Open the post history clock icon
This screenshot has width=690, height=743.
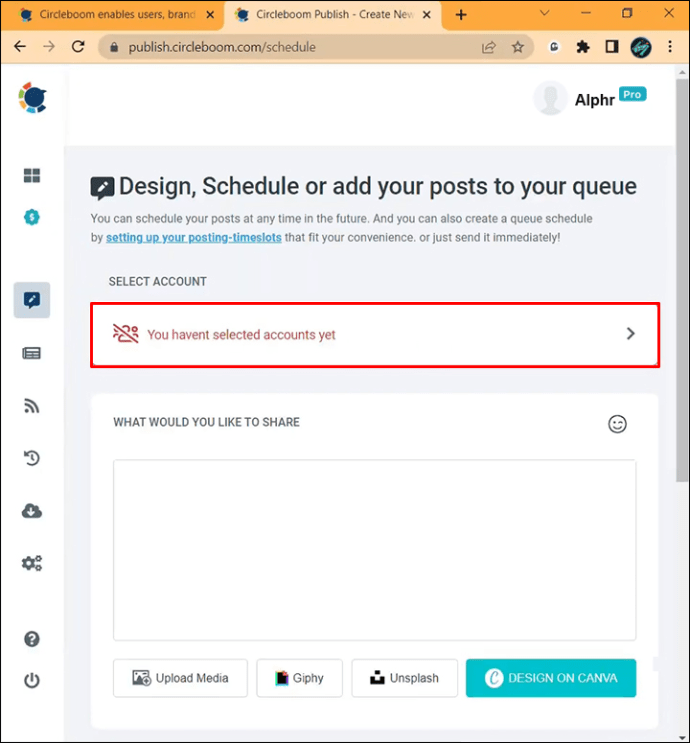(32, 458)
